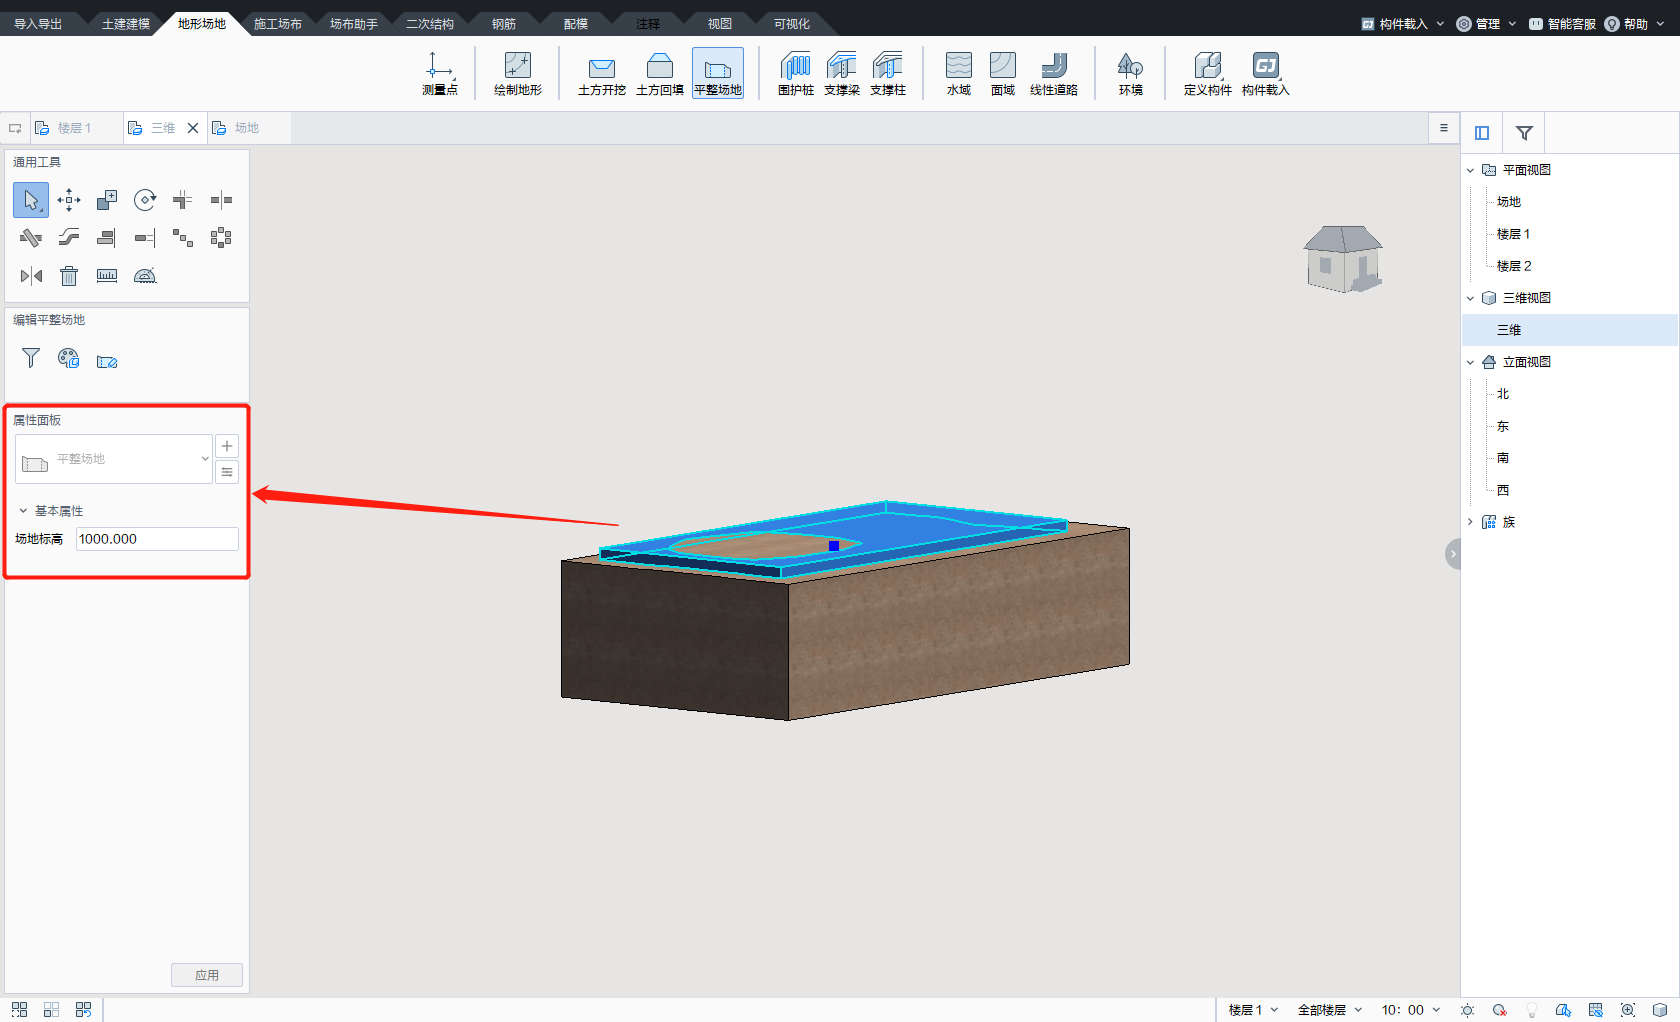Viewport: 1680px width, 1022px height.
Task: Select the 围护桩 tool
Action: [796, 73]
